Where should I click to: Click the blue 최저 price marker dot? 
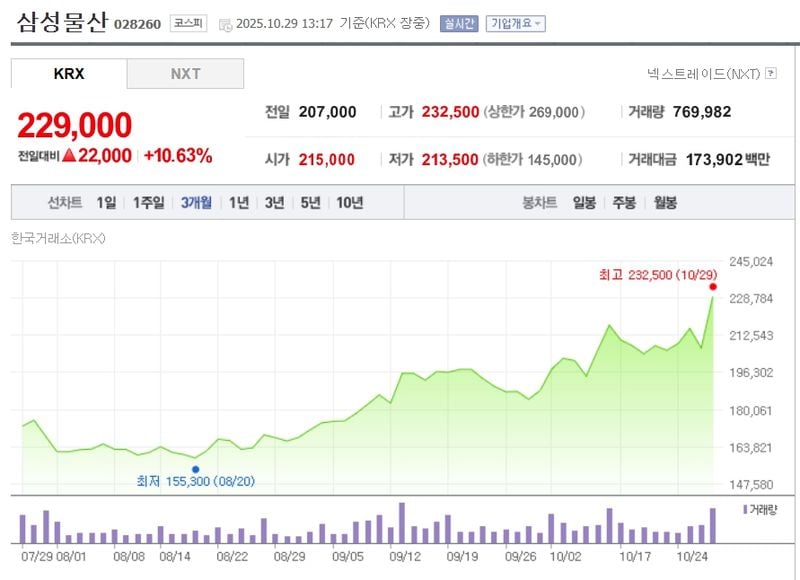[196, 468]
